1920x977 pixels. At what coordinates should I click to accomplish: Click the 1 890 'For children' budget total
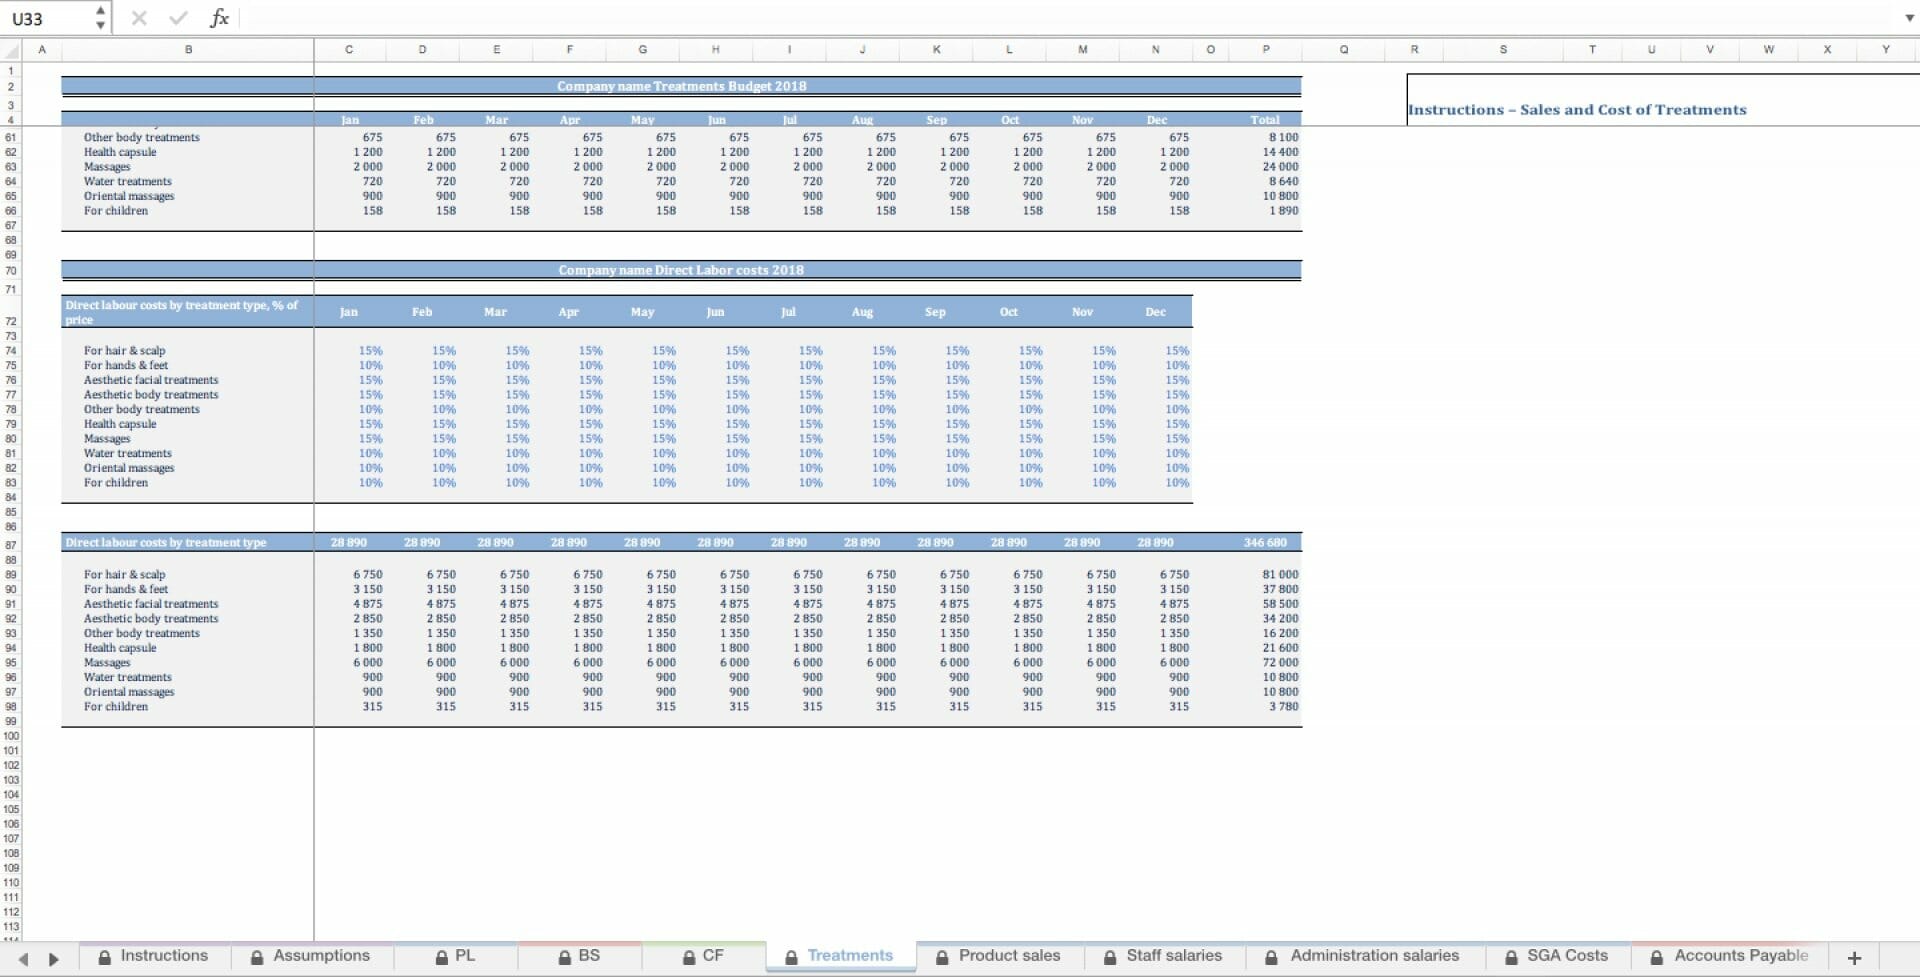tap(1283, 211)
